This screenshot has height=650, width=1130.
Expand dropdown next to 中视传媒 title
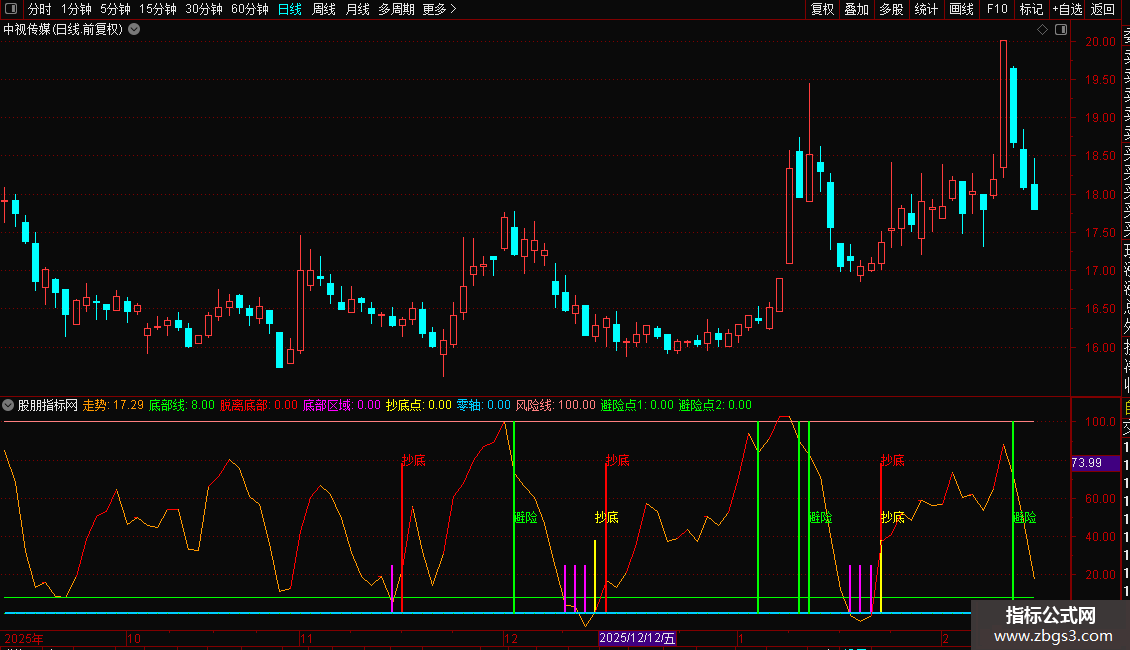(x=134, y=30)
